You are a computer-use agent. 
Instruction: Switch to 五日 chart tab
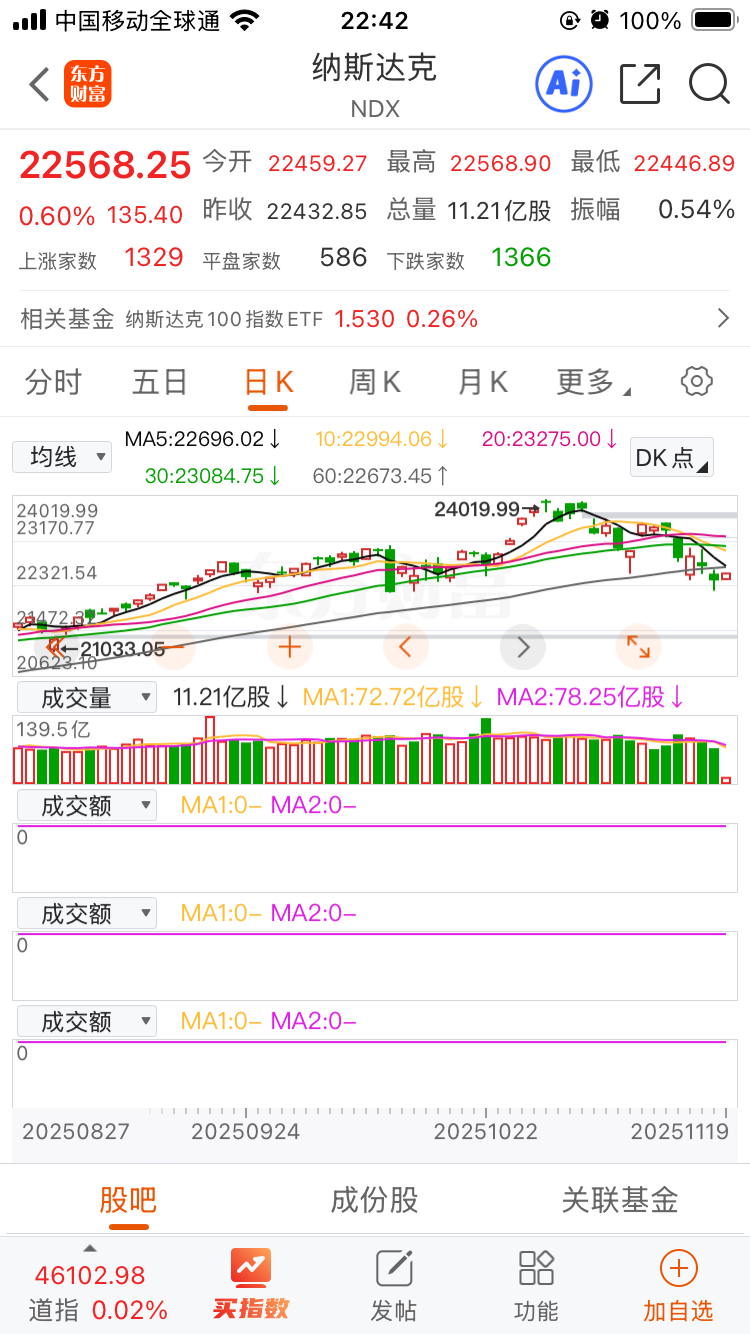point(160,382)
